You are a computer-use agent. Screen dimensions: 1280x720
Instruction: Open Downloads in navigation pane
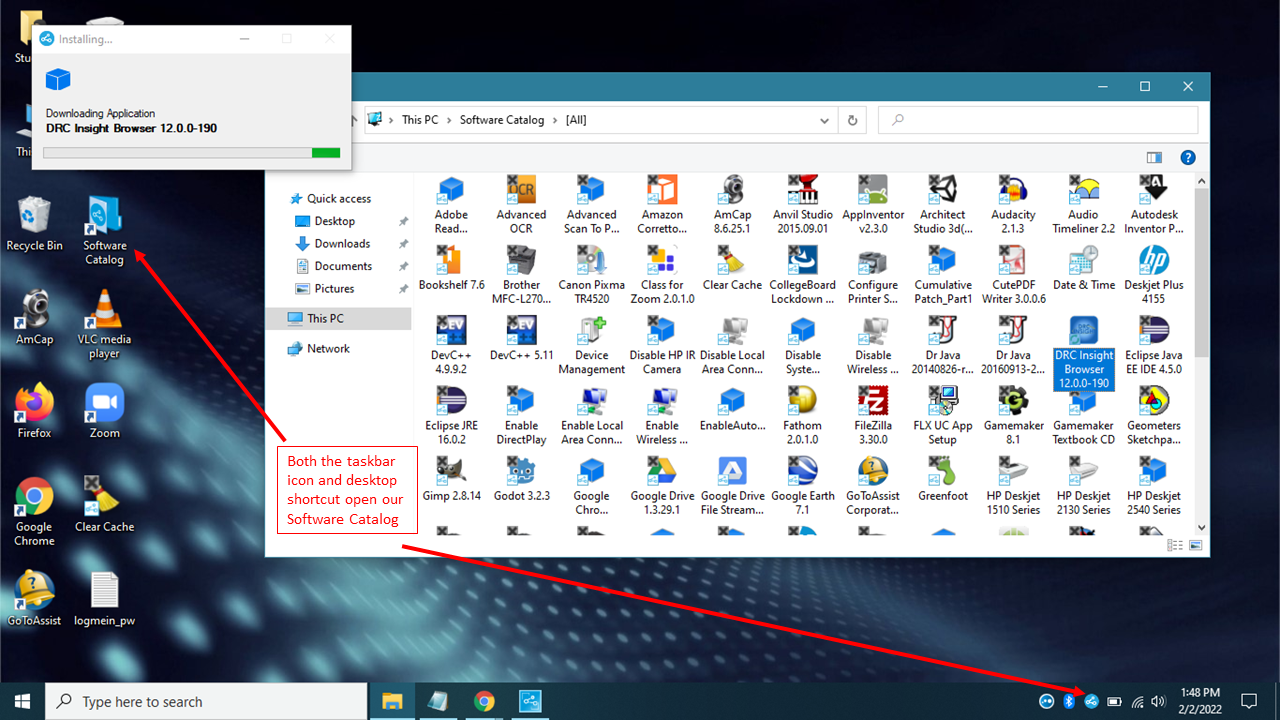(342, 243)
